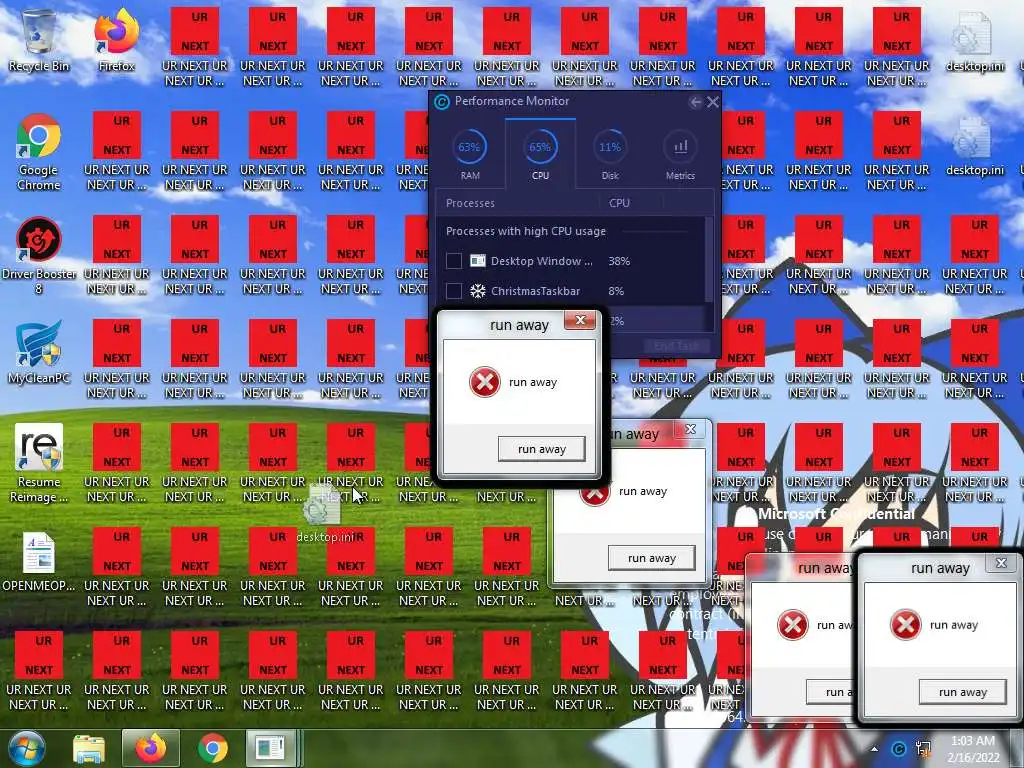Screen dimensions: 1024x768
Task: Open the Driver Booster 8 desktop shortcut
Action: point(39,255)
